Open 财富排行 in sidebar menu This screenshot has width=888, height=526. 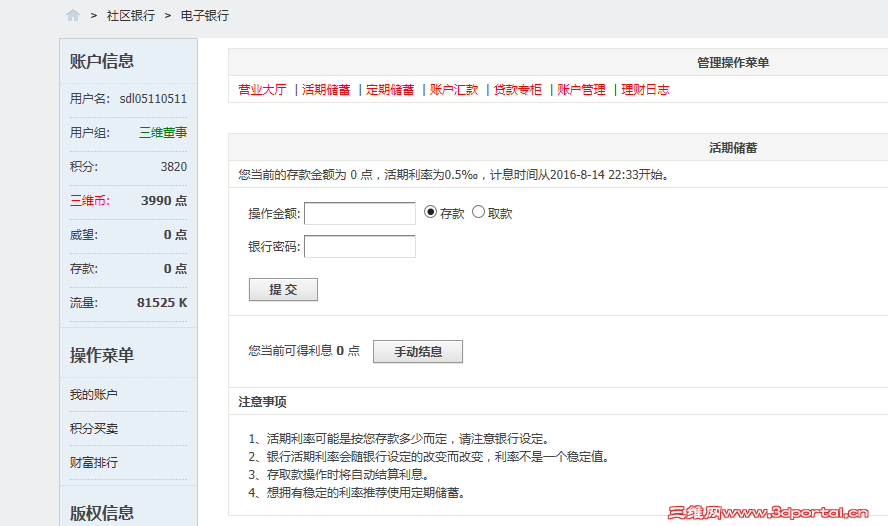tap(93, 463)
